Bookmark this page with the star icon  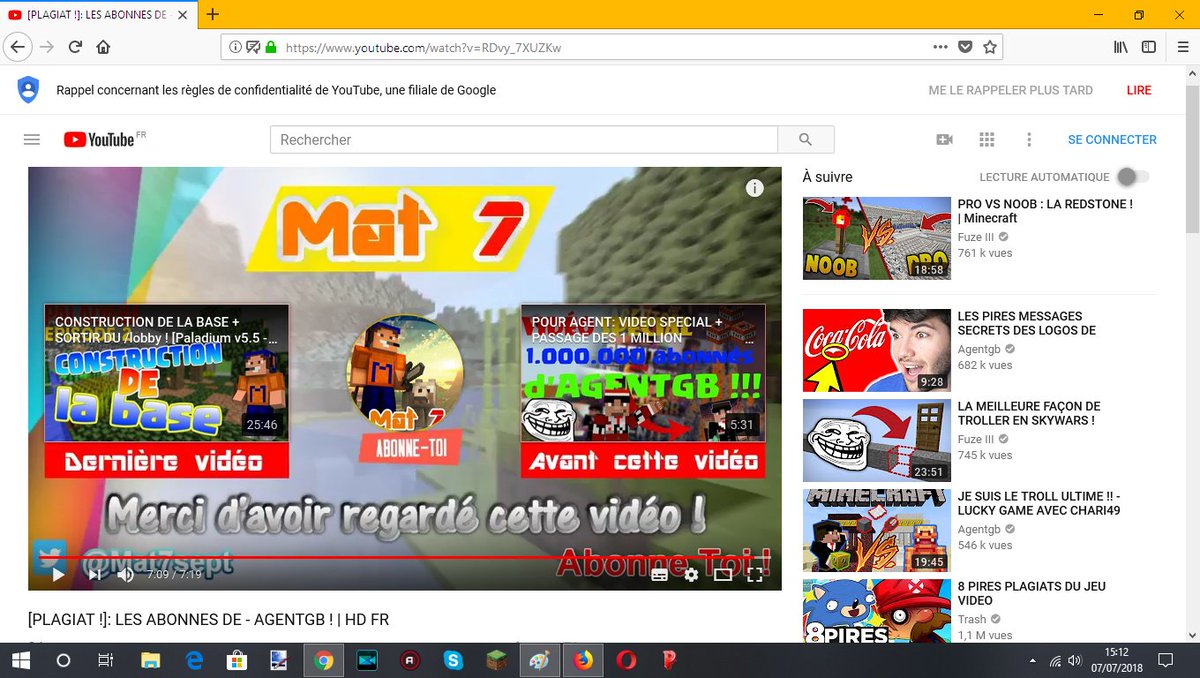tap(989, 47)
